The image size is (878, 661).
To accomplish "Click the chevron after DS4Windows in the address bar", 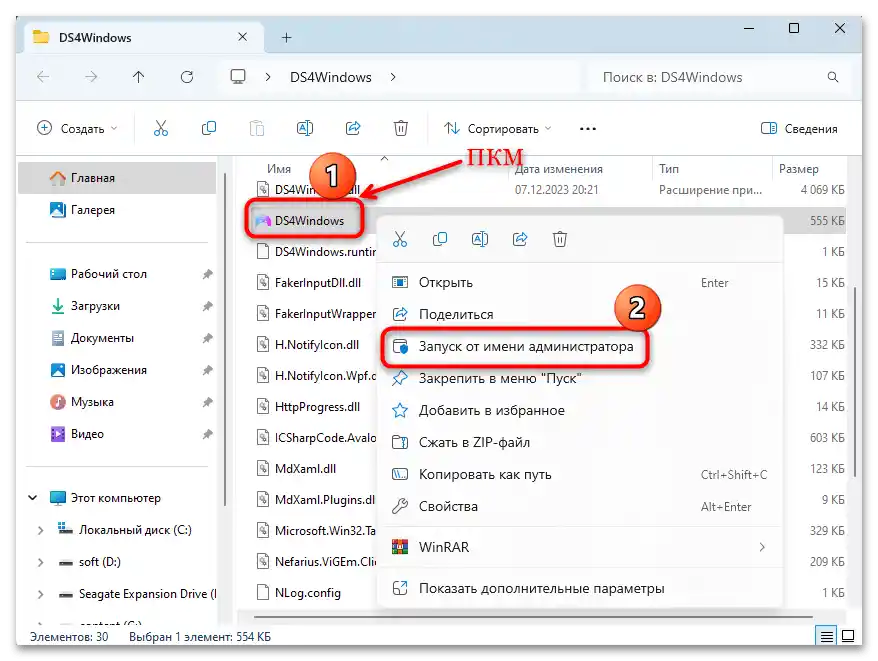I will pos(393,77).
